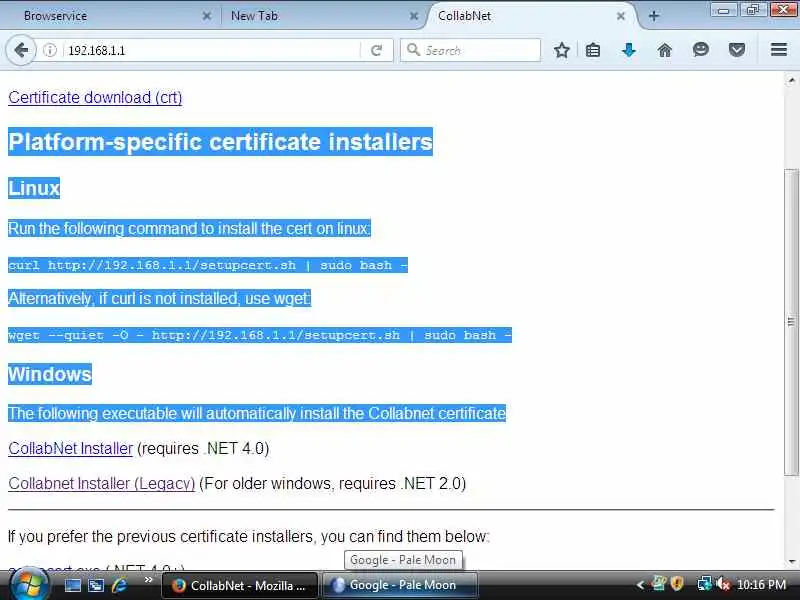Click Platform-specific certificate installers heading
The height and width of the screenshot is (600, 800).
(x=220, y=142)
